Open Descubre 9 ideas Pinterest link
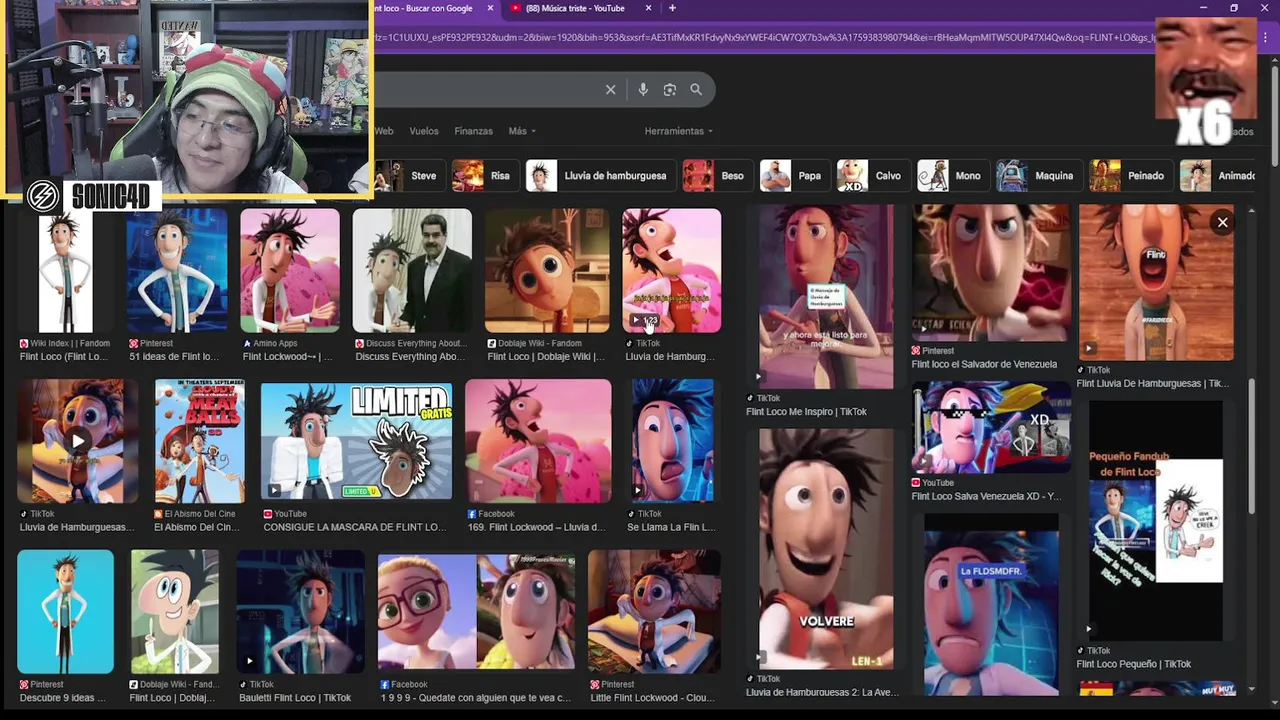Screen dimensions: 1280x720 pyautogui.click(x=63, y=698)
